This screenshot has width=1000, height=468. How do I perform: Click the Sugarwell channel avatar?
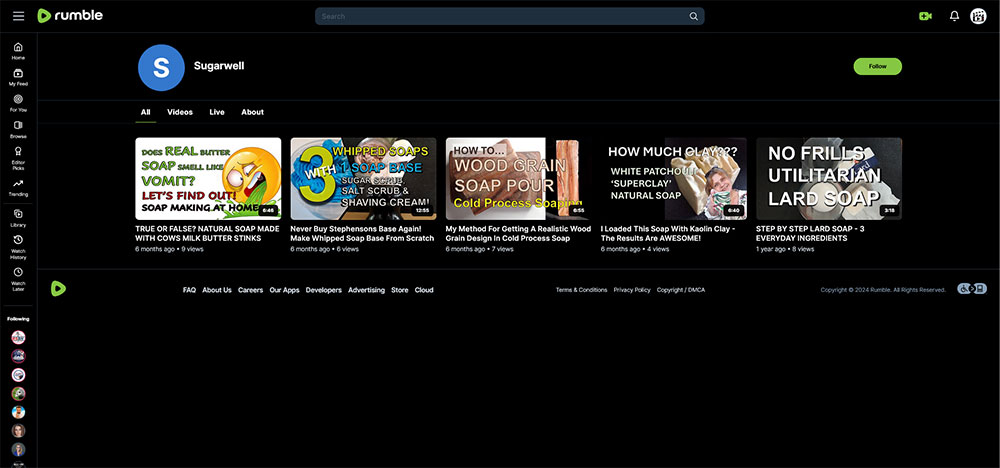(x=161, y=68)
